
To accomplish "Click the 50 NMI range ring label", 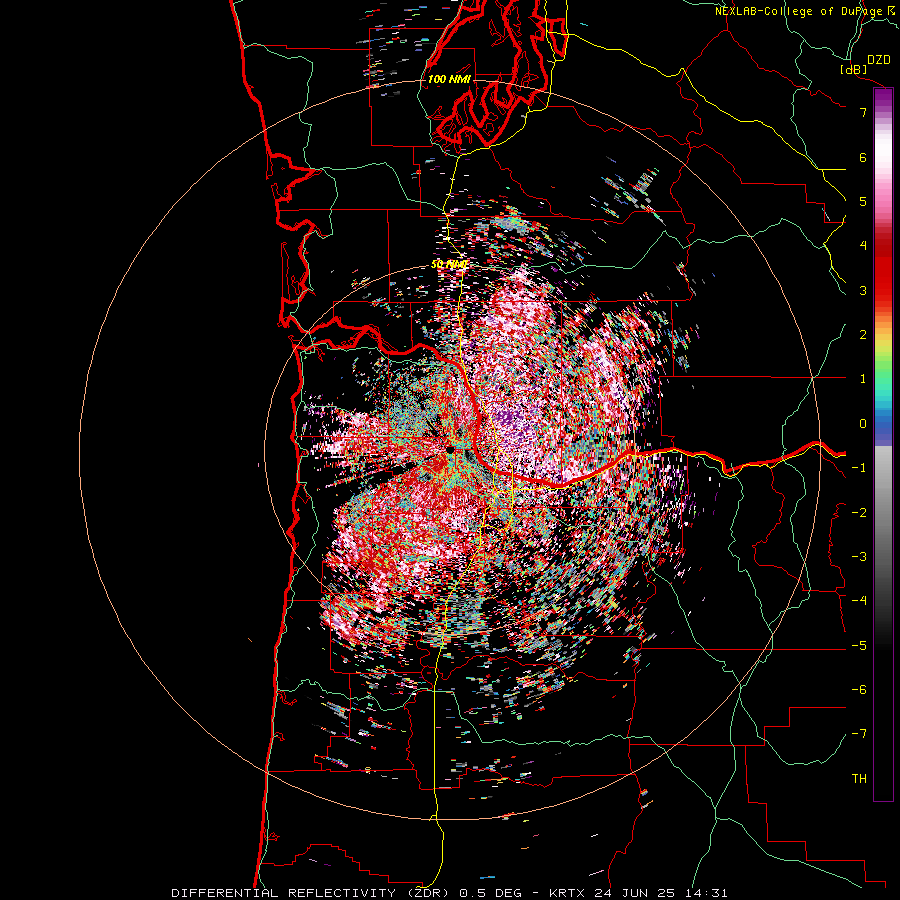I will point(449,265).
